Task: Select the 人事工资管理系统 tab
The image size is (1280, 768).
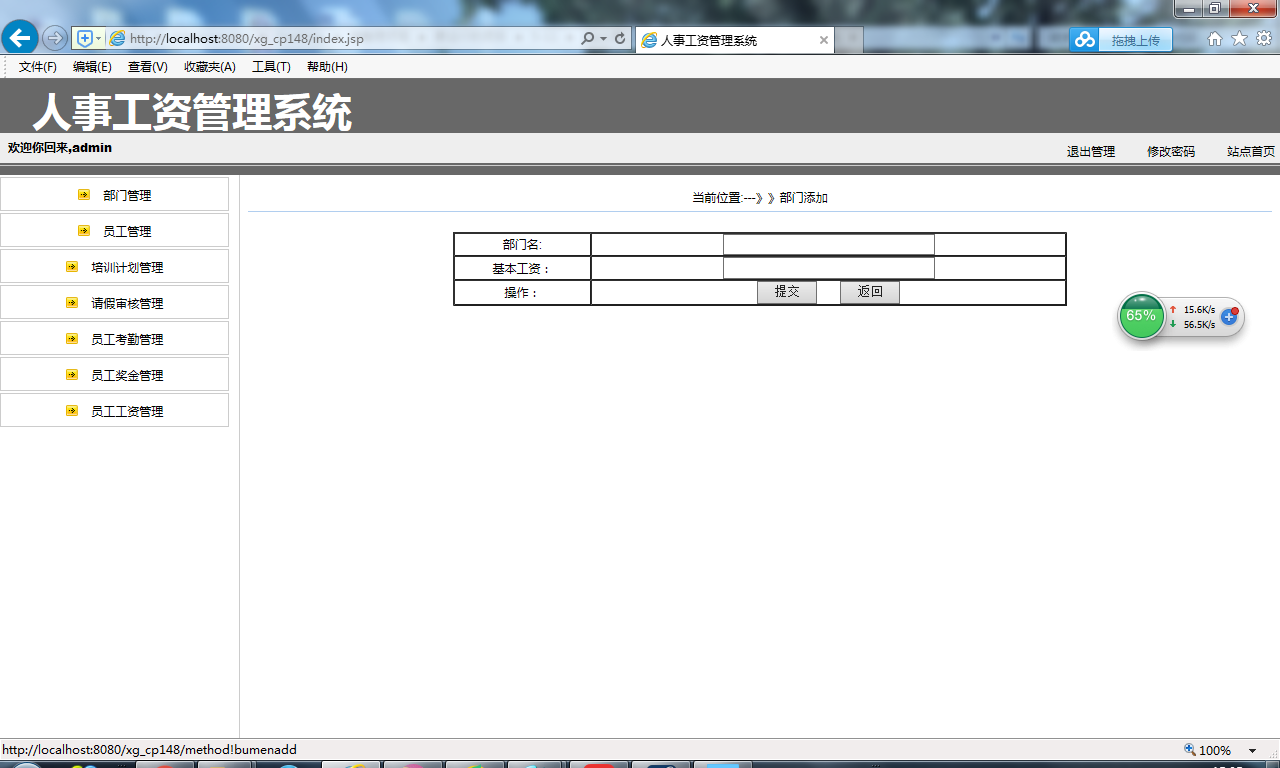Action: pyautogui.click(x=735, y=40)
